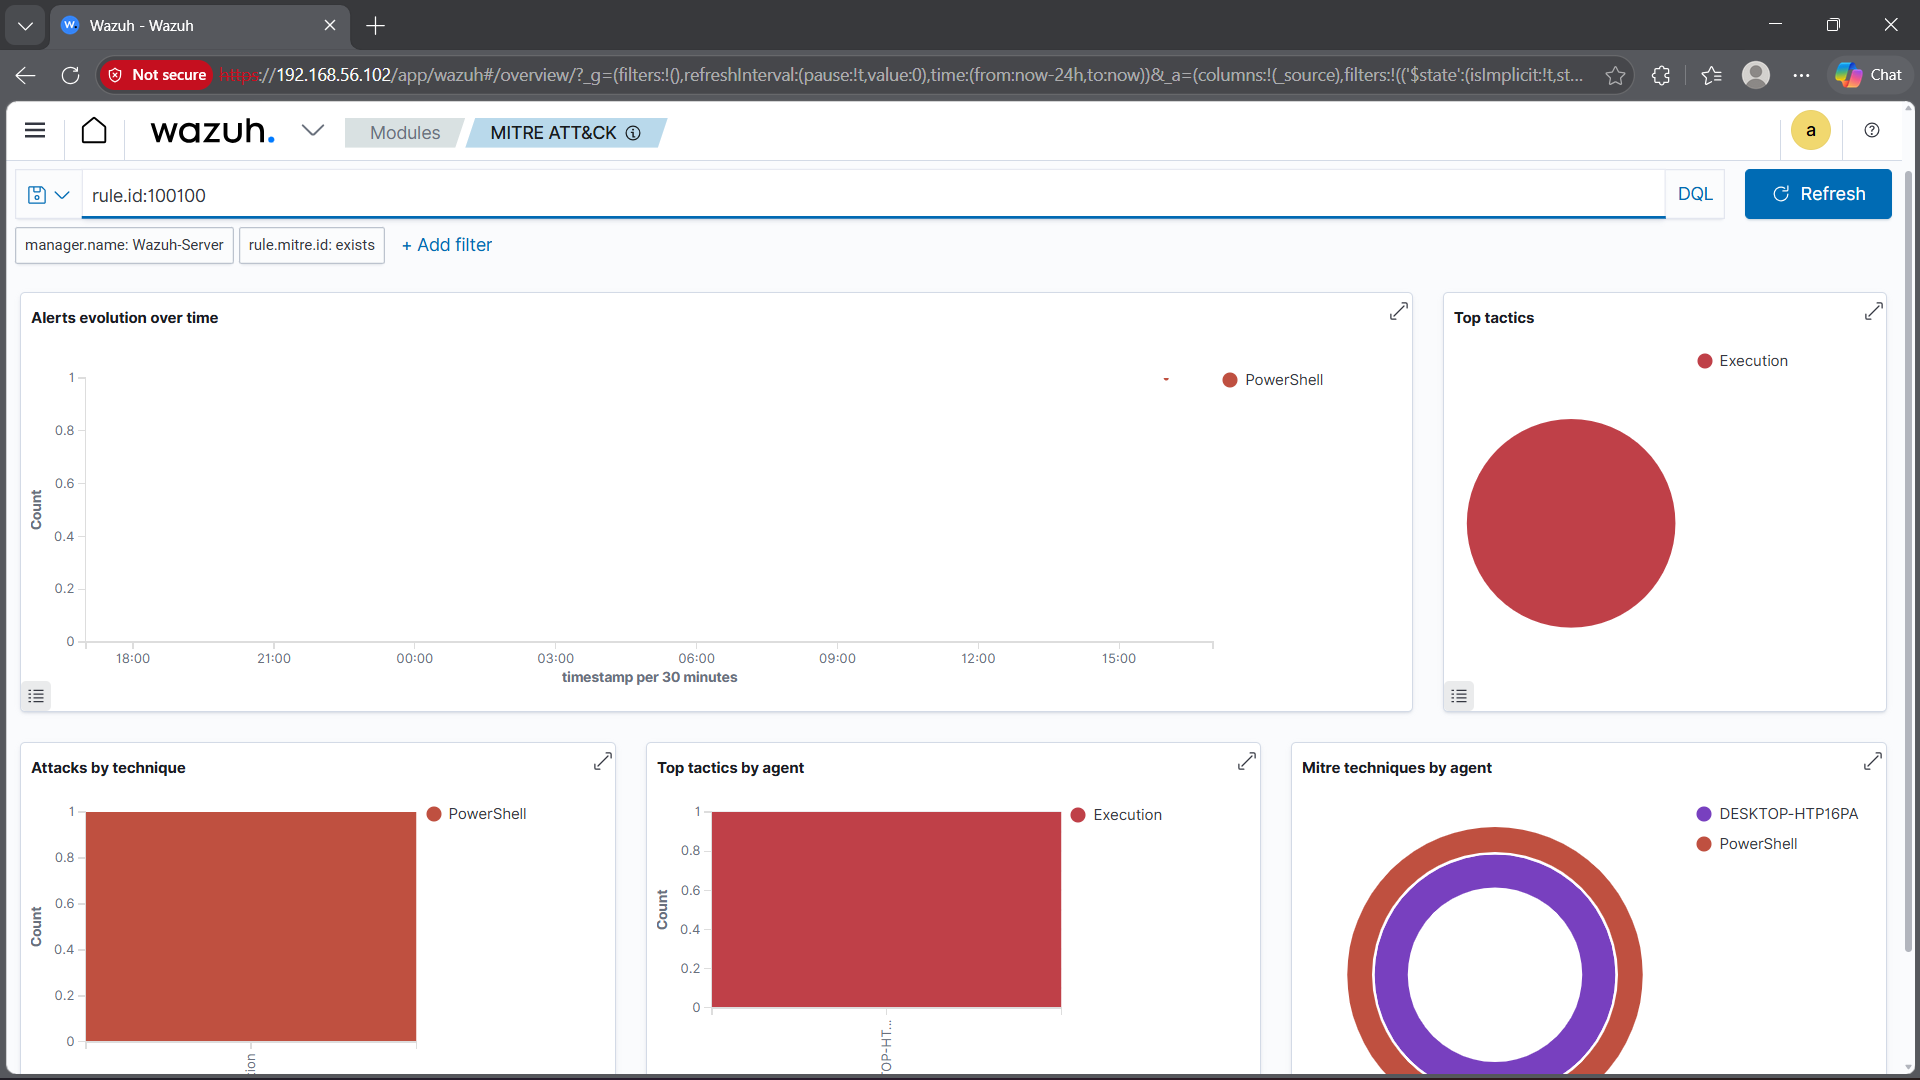Click the 'timestamp per 30 minutes' axis label
1920x1080 pixels.
click(649, 677)
